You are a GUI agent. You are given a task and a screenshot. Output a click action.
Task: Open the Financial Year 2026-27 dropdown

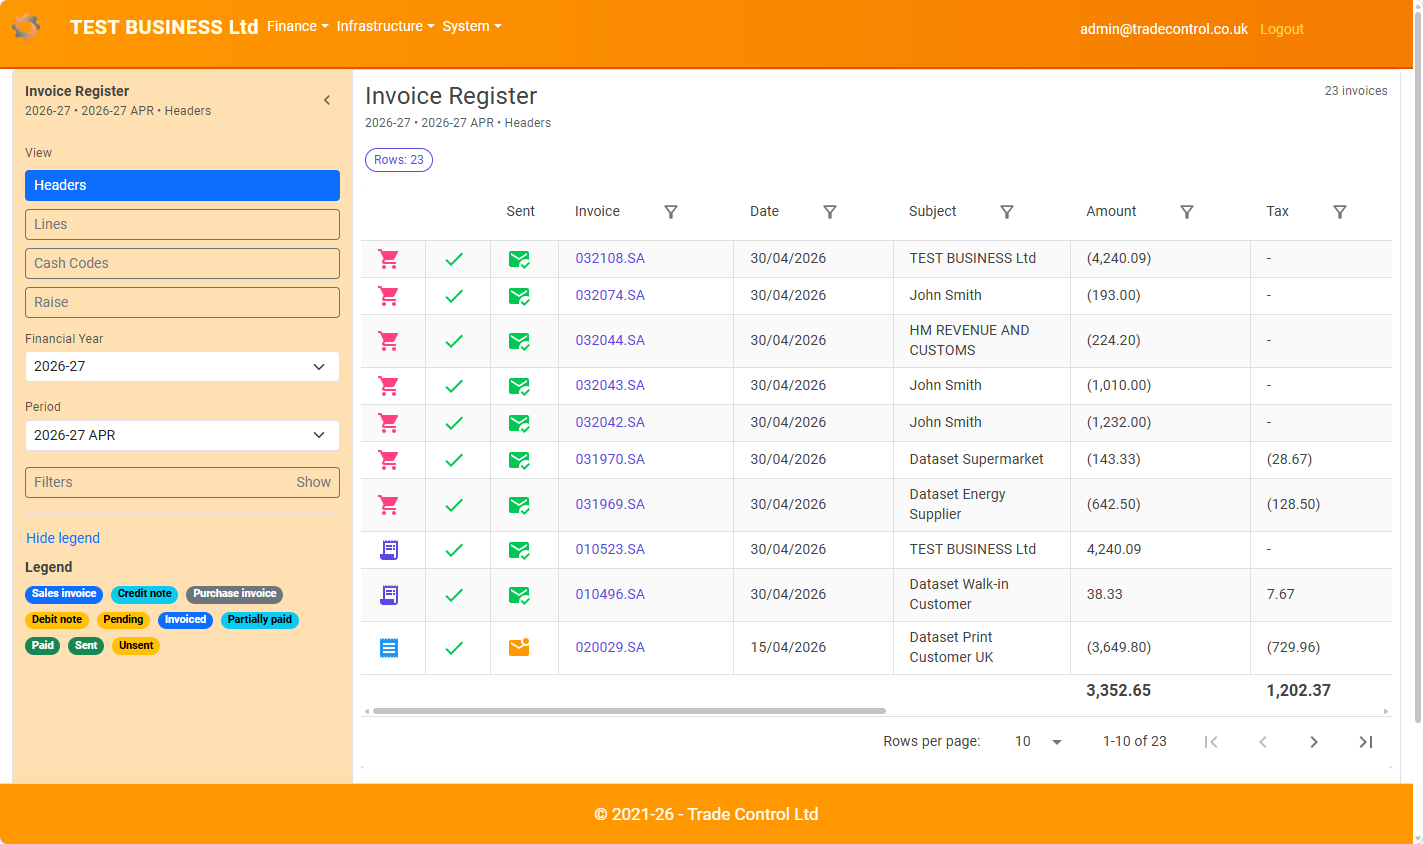[182, 366]
